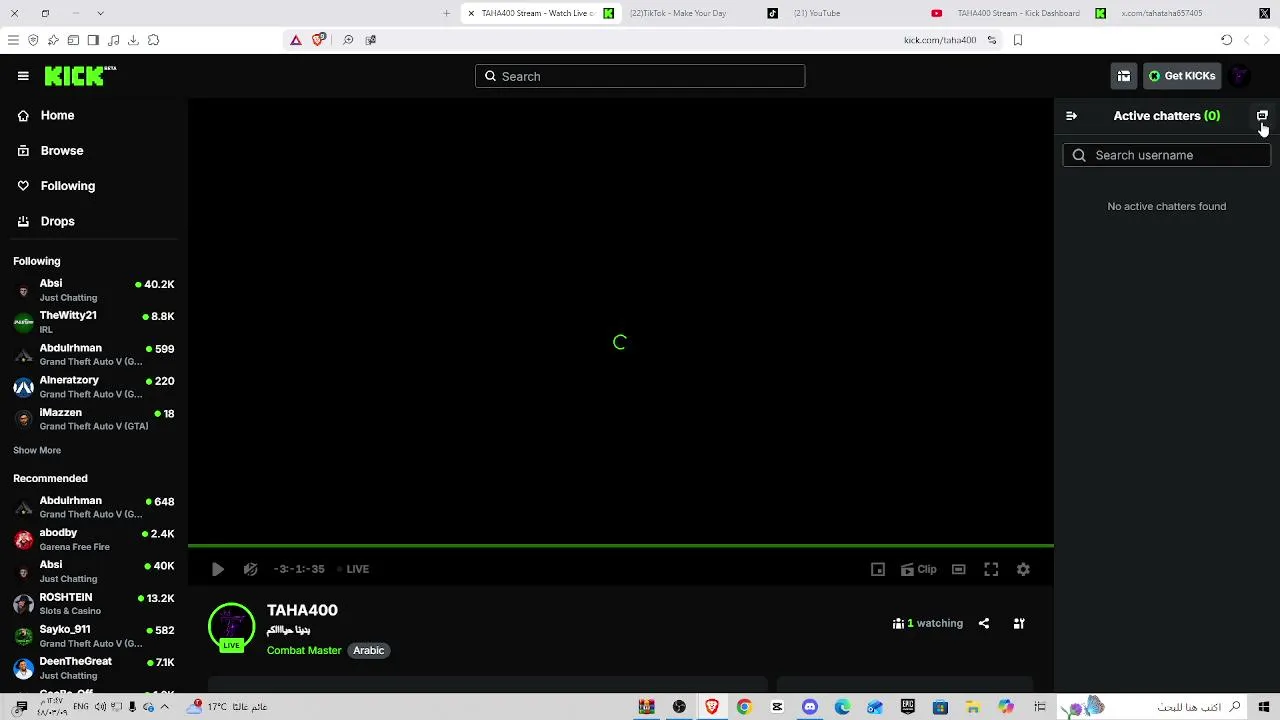Screen dimensions: 1280x720
Task: Open the Combat Master category link
Action: [x=304, y=650]
